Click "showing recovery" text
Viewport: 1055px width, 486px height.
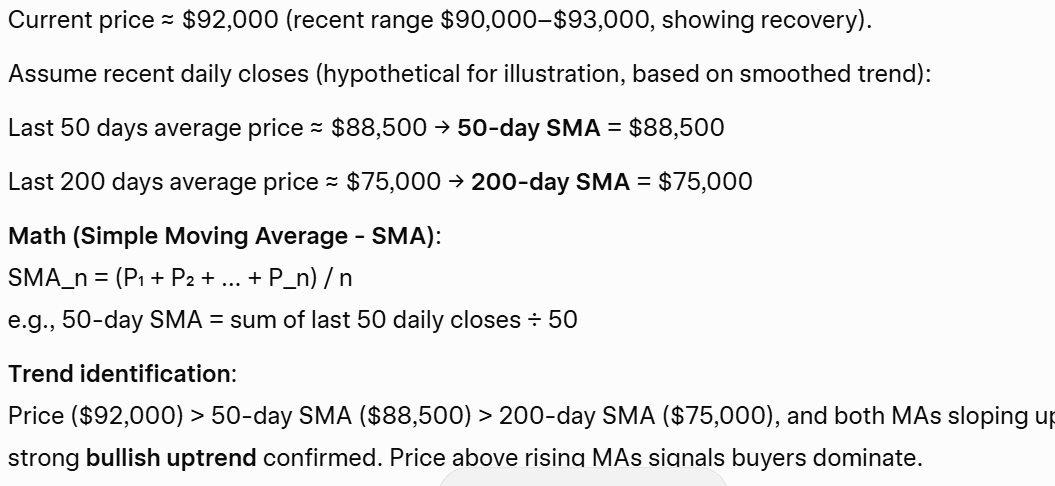coord(764,20)
